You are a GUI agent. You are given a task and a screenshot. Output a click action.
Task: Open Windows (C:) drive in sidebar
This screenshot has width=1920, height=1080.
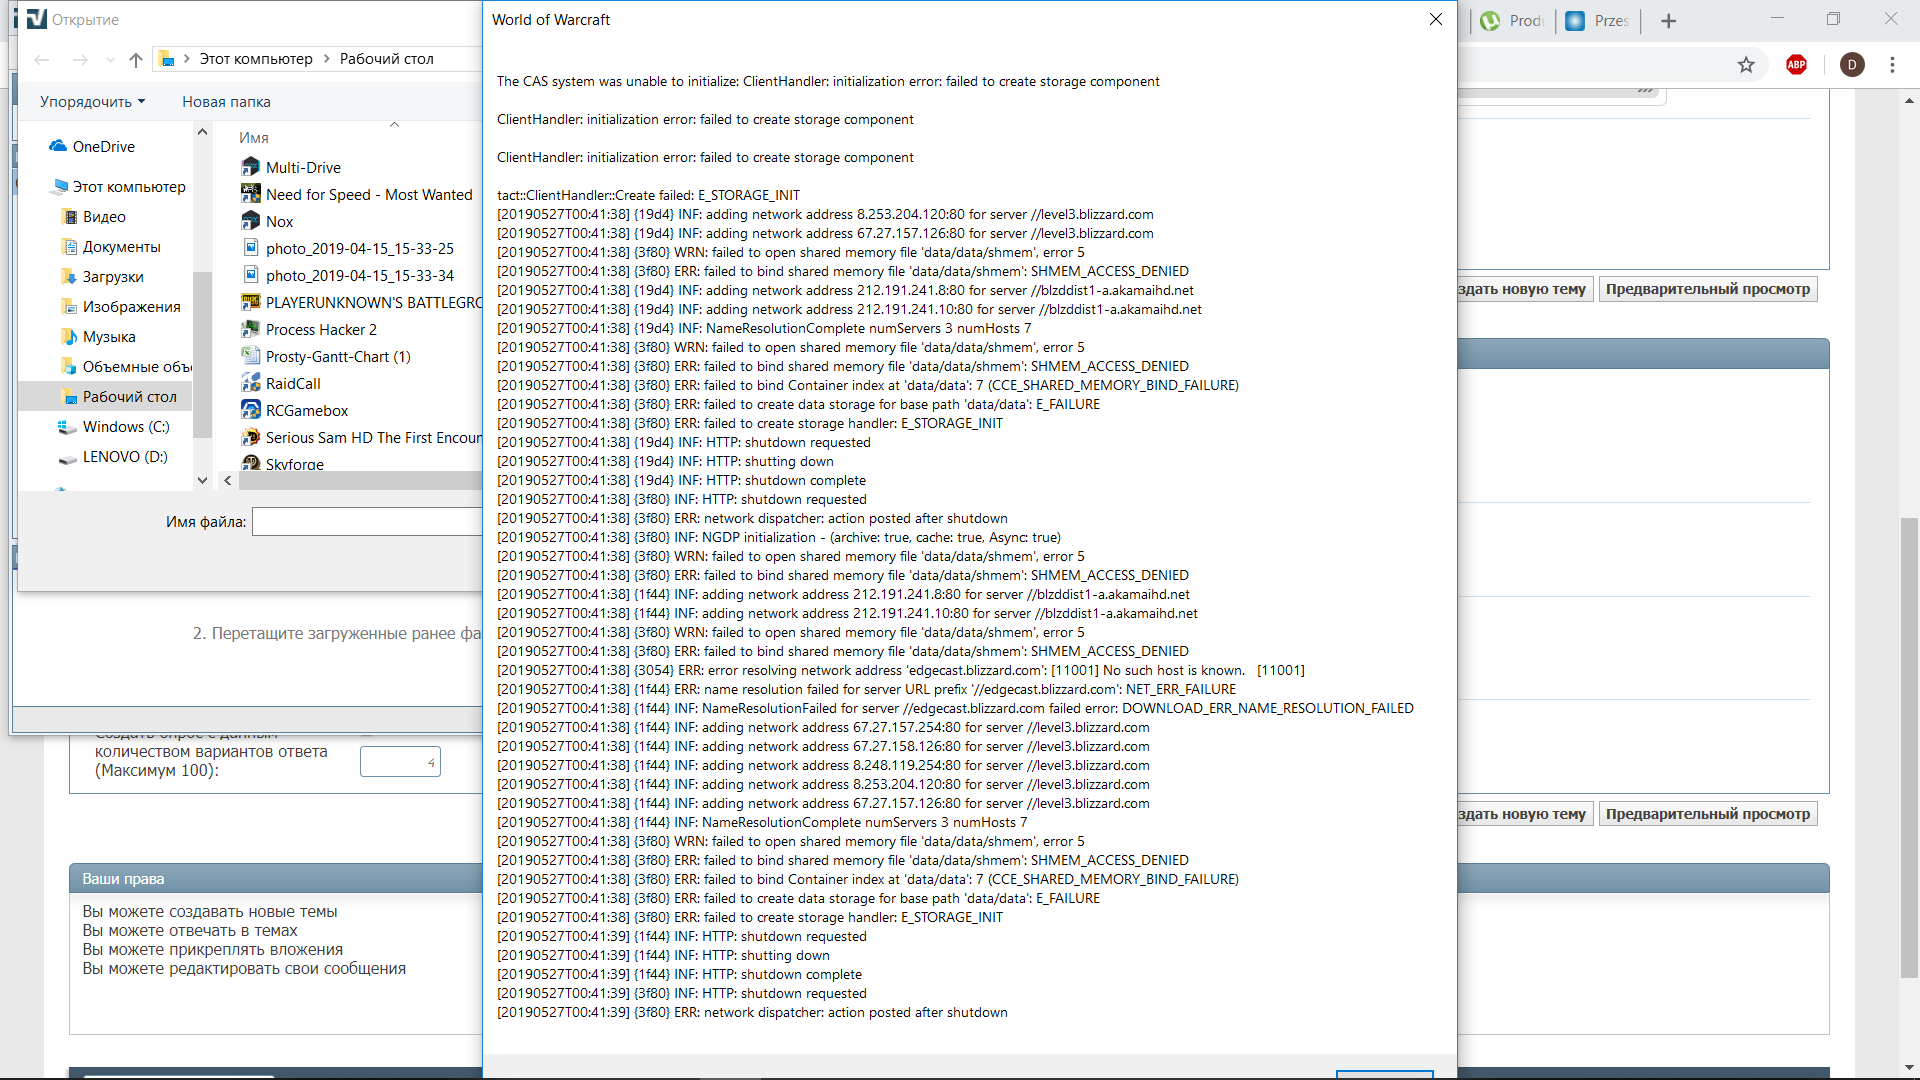coord(125,427)
